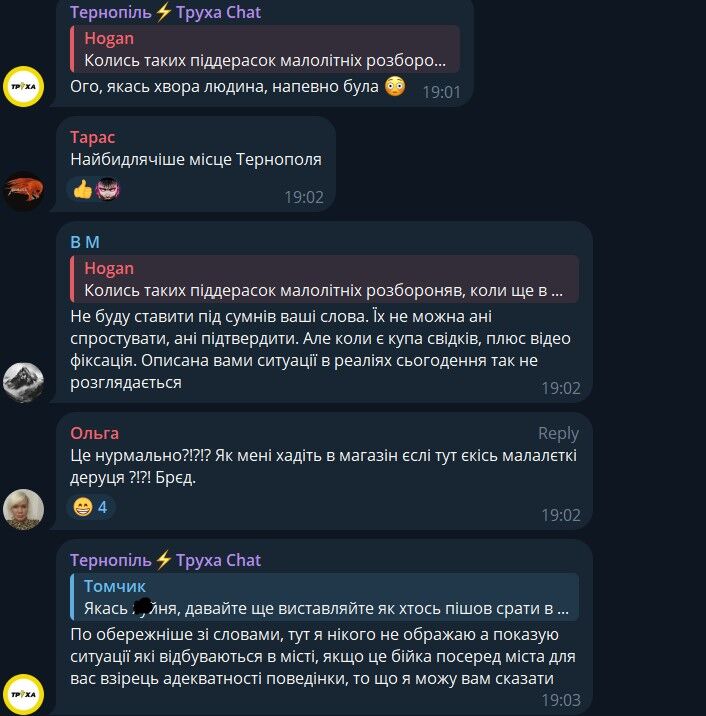The width and height of the screenshot is (706, 716).
Task: Toggle the grinning emoji reaction with count 4
Action: click(x=90, y=507)
